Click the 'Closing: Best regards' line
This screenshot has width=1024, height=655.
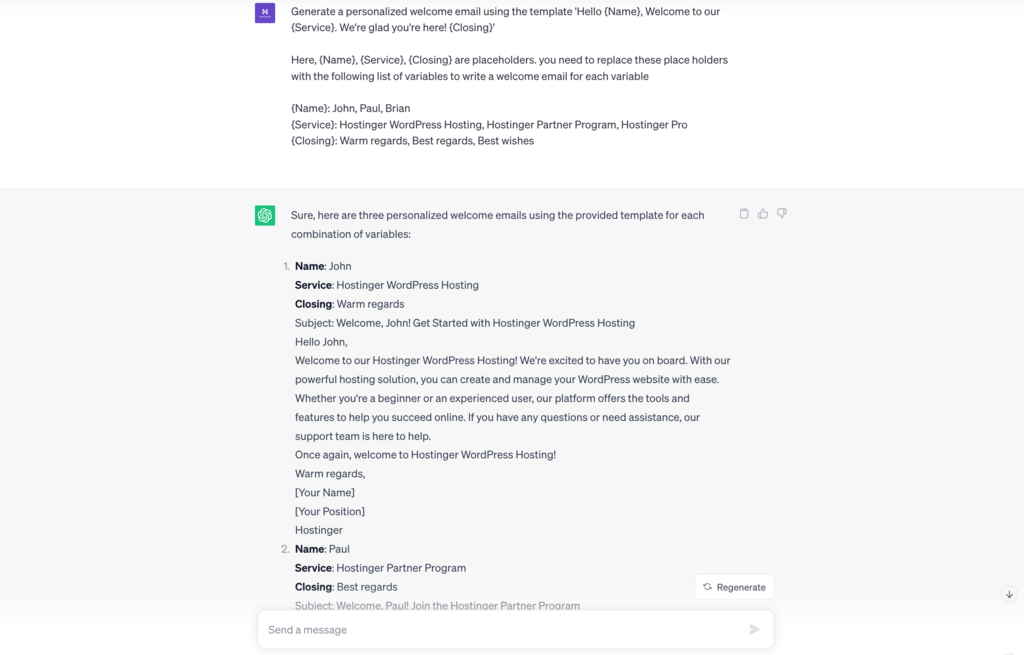(346, 587)
